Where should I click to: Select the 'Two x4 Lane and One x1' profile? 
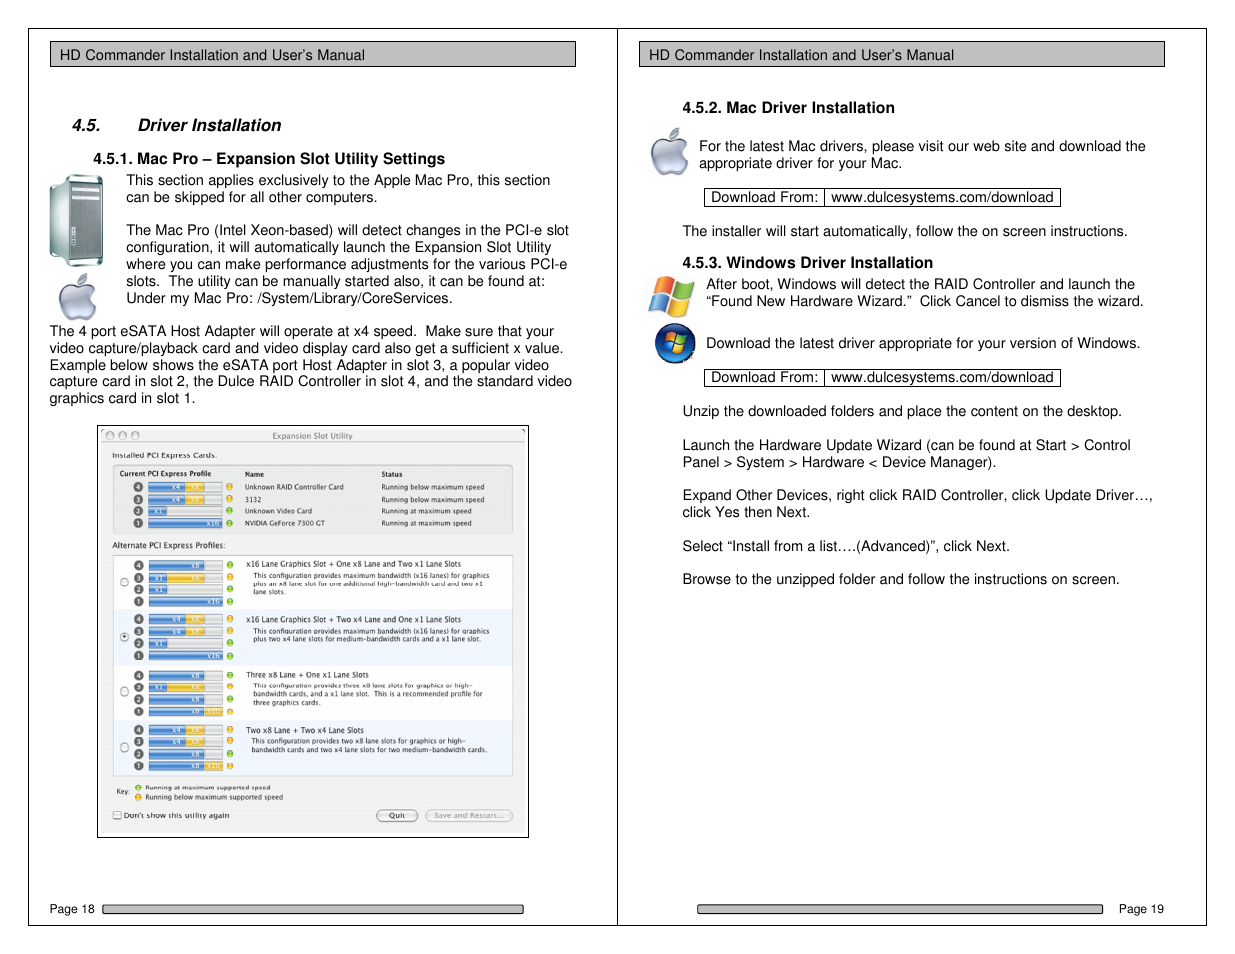(124, 637)
